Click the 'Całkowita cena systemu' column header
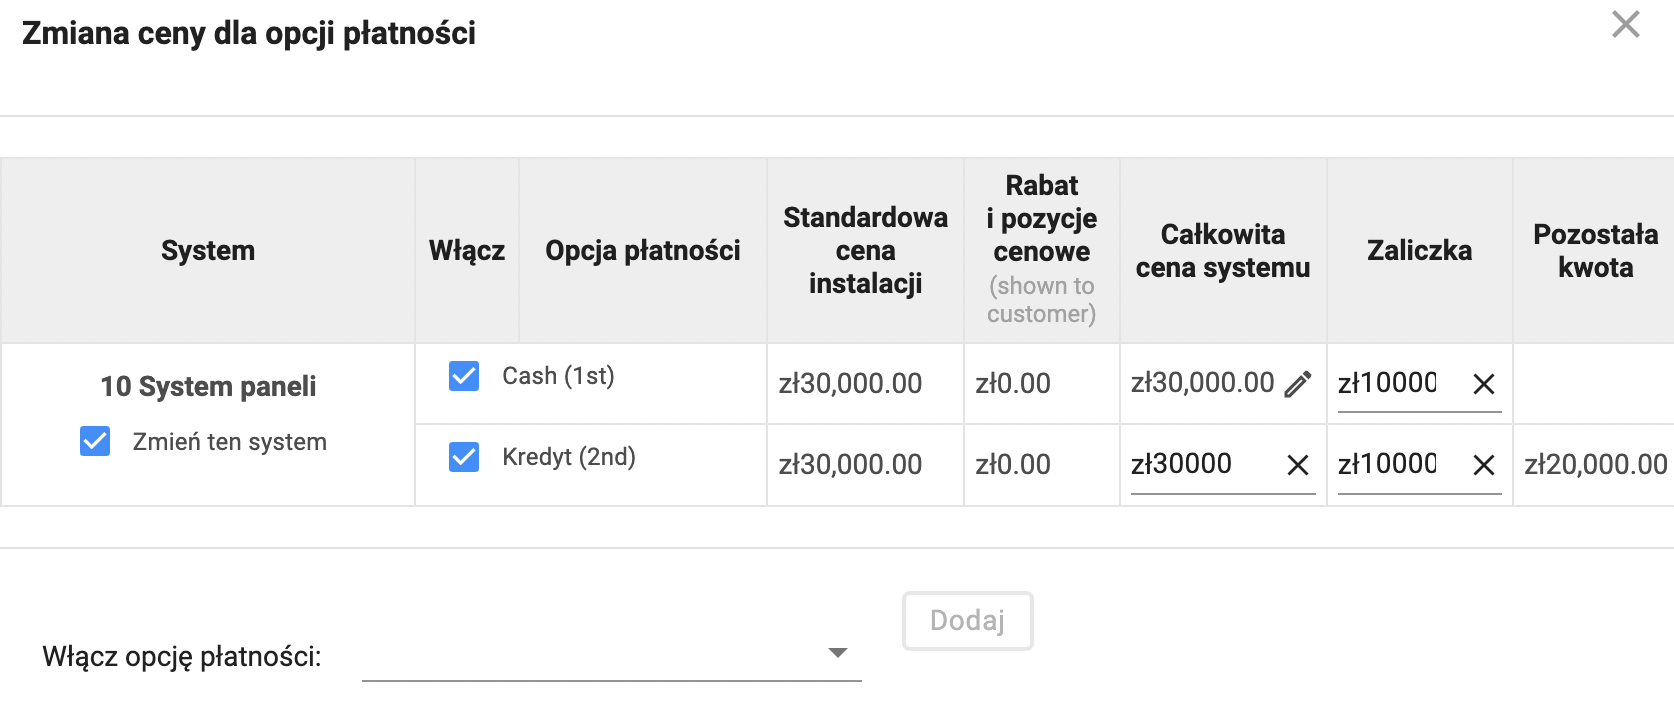Viewport: 1674px width, 716px height. tap(1222, 251)
